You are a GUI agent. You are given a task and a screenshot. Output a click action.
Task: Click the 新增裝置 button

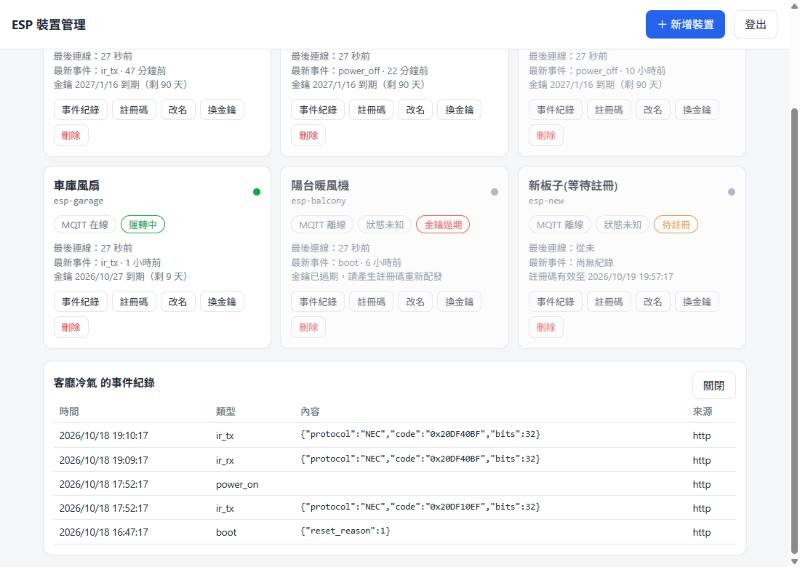(x=685, y=24)
